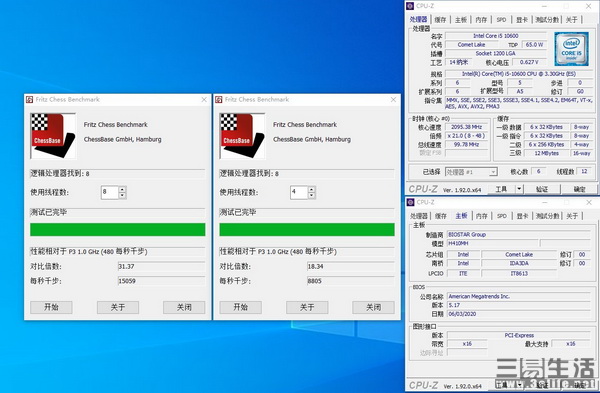This screenshot has height=393, width=600.
Task: Increase thread count in the left Fritz window
Action: (x=122, y=189)
